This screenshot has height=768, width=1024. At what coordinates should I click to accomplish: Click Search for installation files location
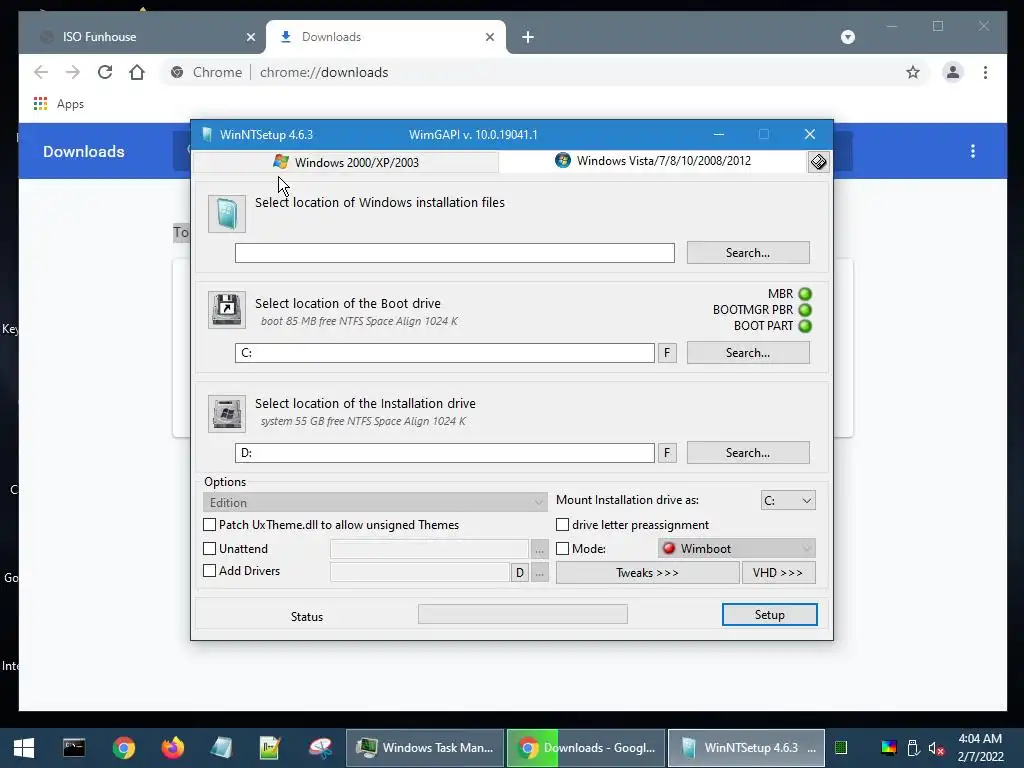click(748, 253)
